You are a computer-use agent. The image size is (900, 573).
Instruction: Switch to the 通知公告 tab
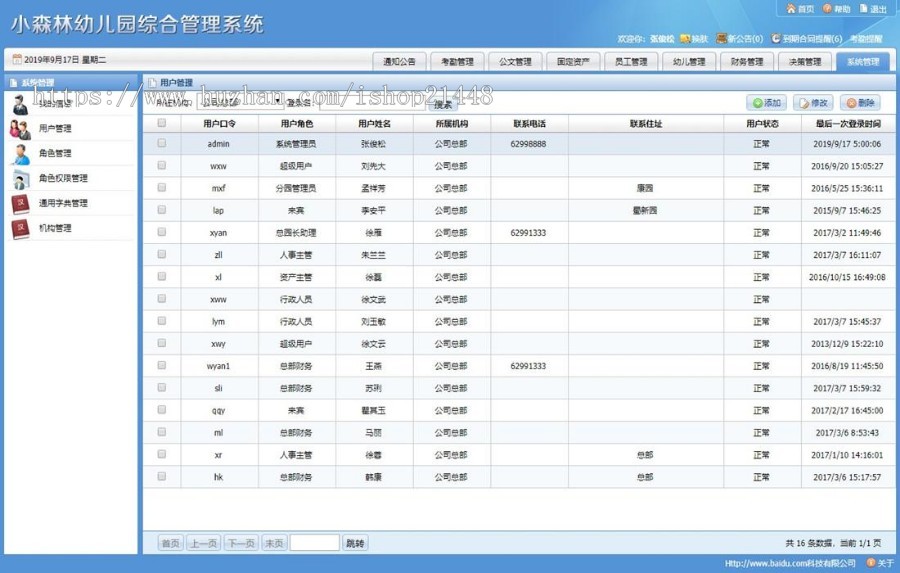tap(399, 61)
